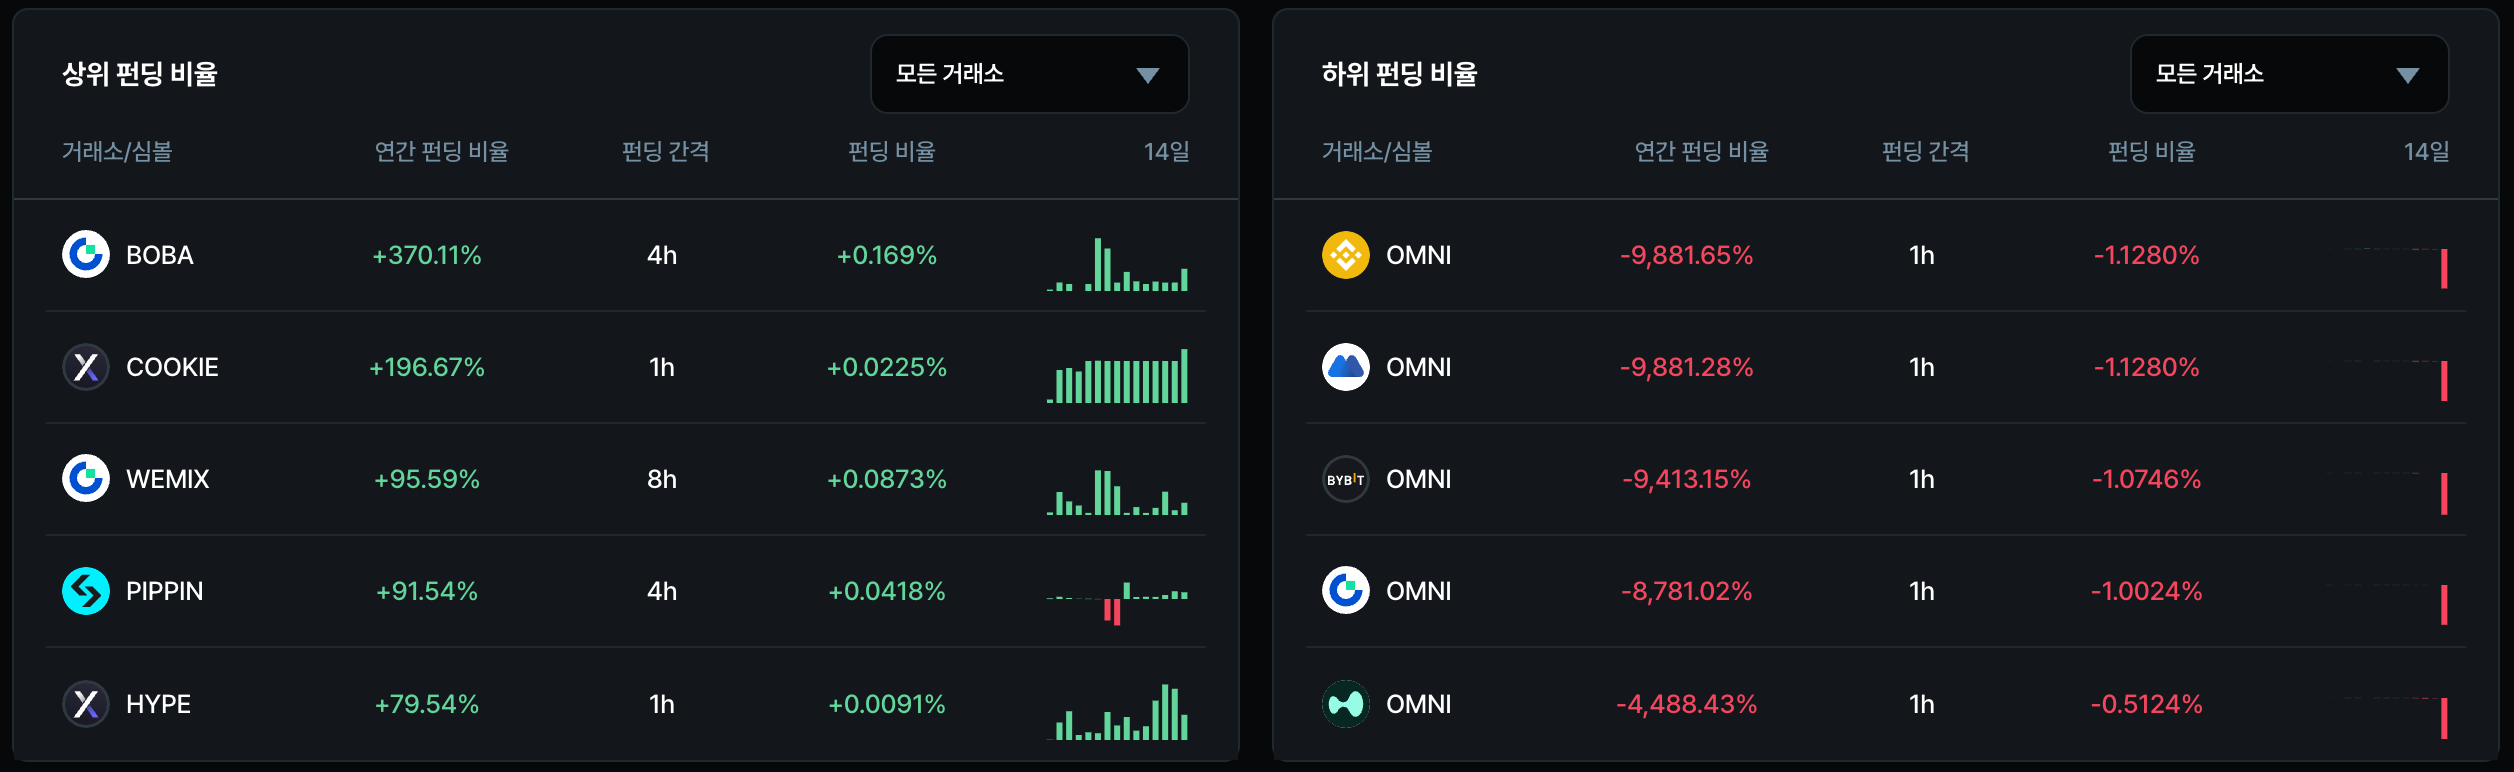Image resolution: width=2514 pixels, height=772 pixels.
Task: Sort top table by 연간 펀딩 비율 column
Action: coord(441,151)
